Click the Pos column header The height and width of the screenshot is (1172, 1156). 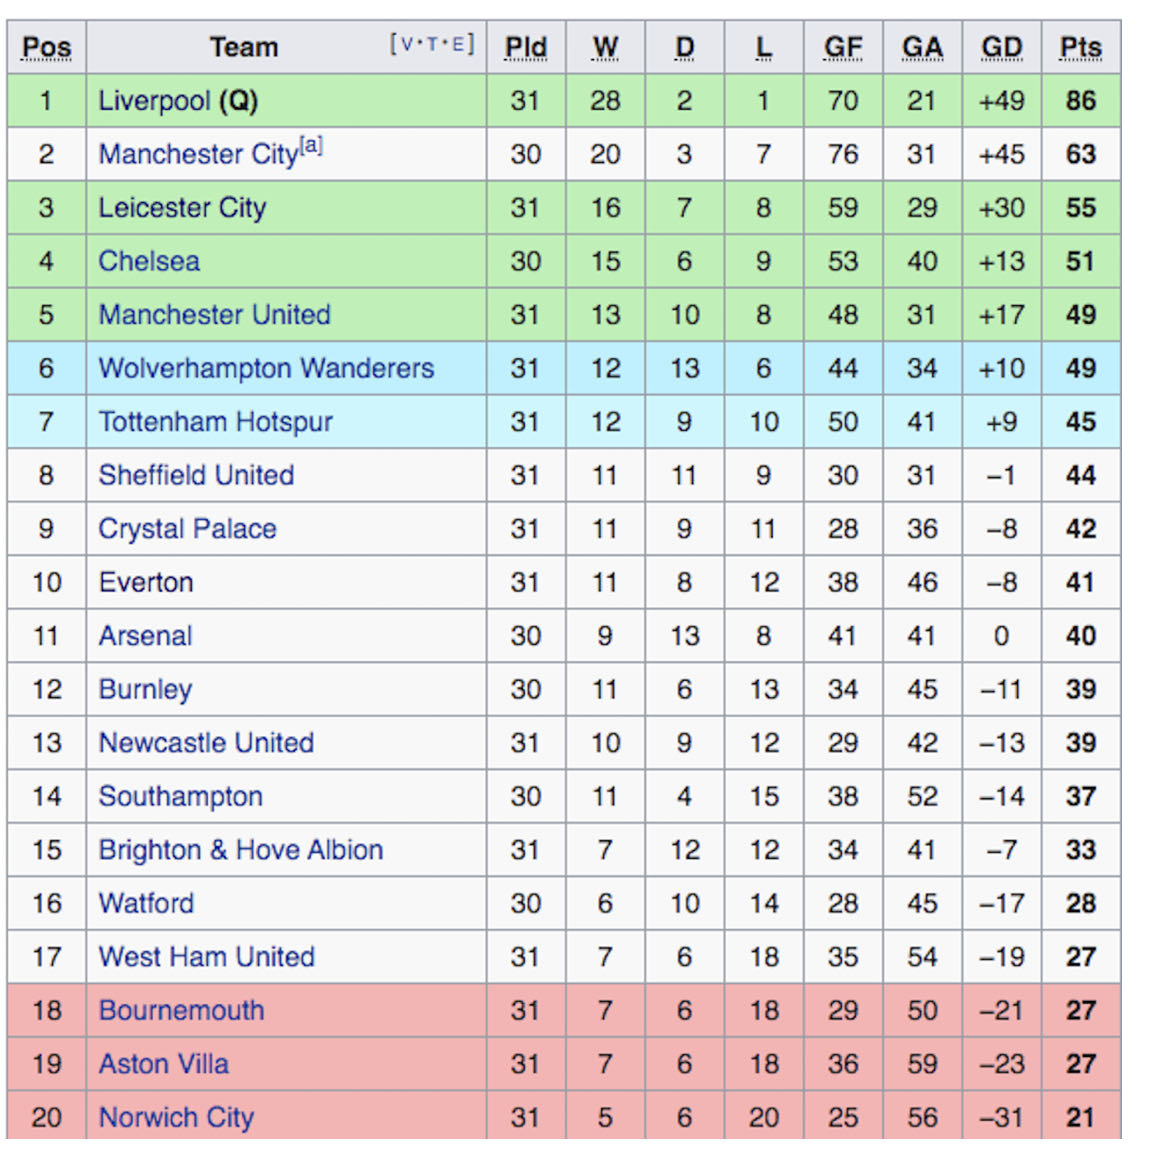(46, 48)
